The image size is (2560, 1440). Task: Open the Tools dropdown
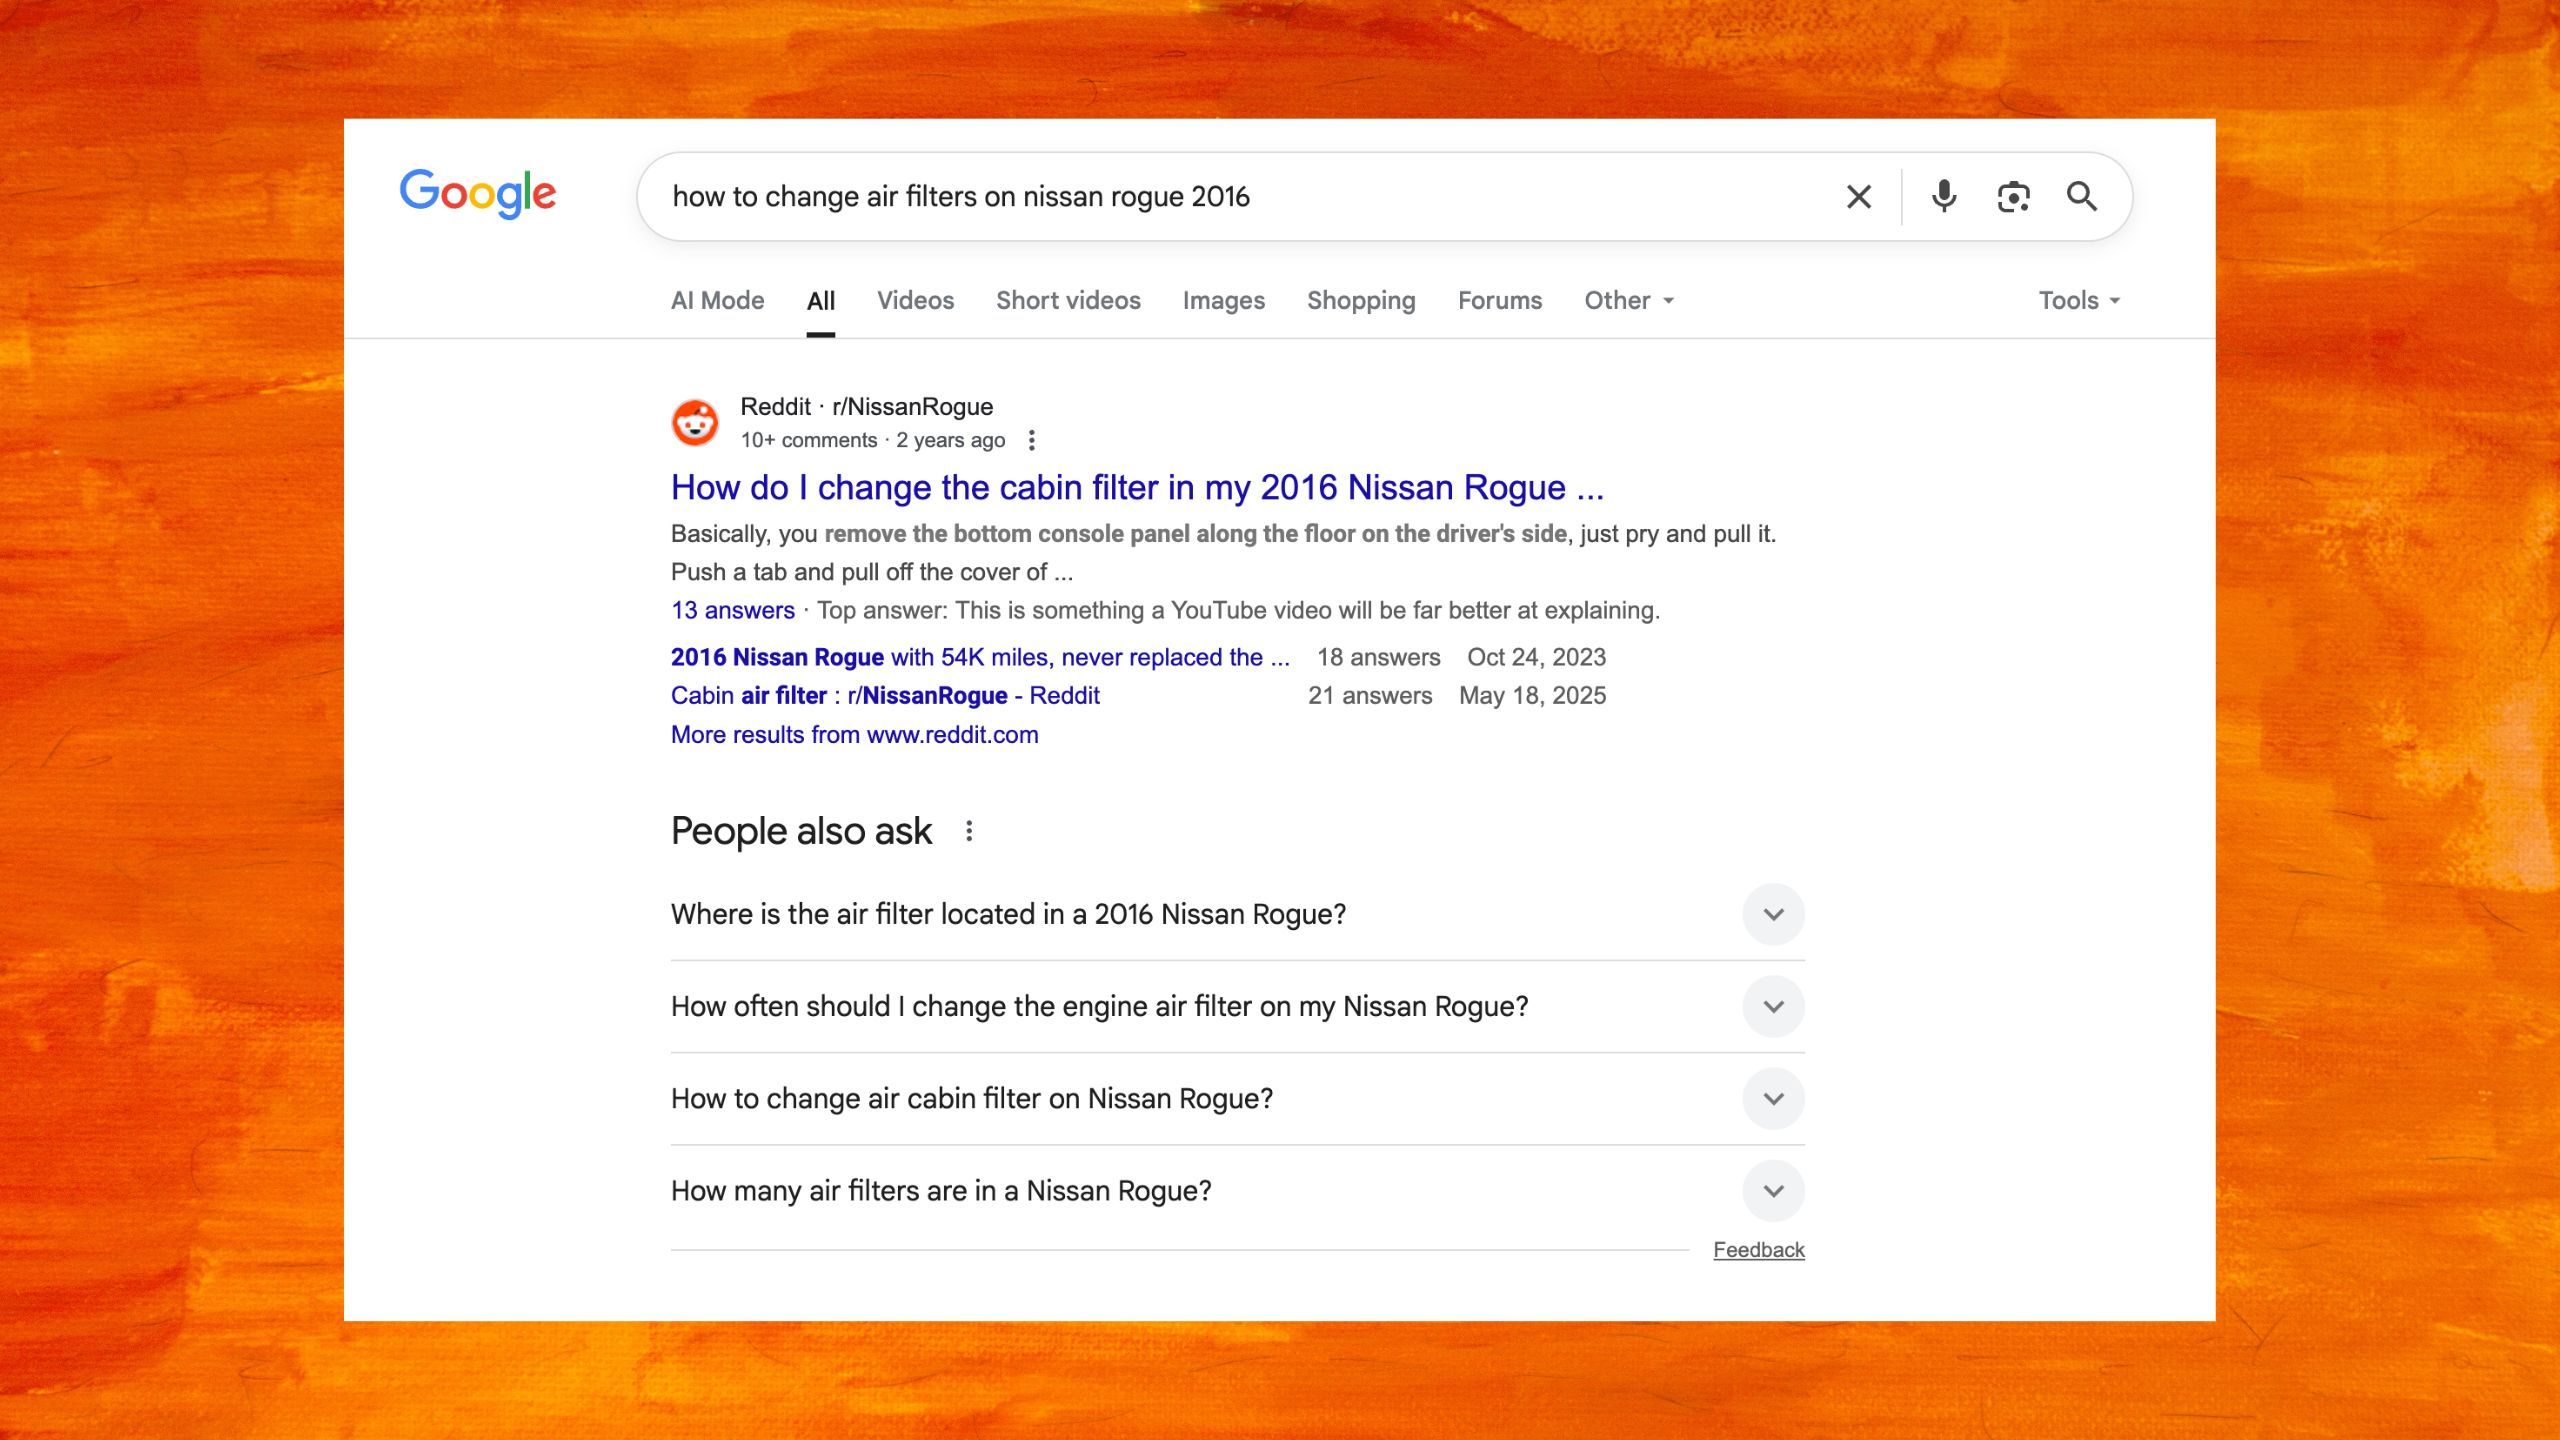coord(2079,301)
